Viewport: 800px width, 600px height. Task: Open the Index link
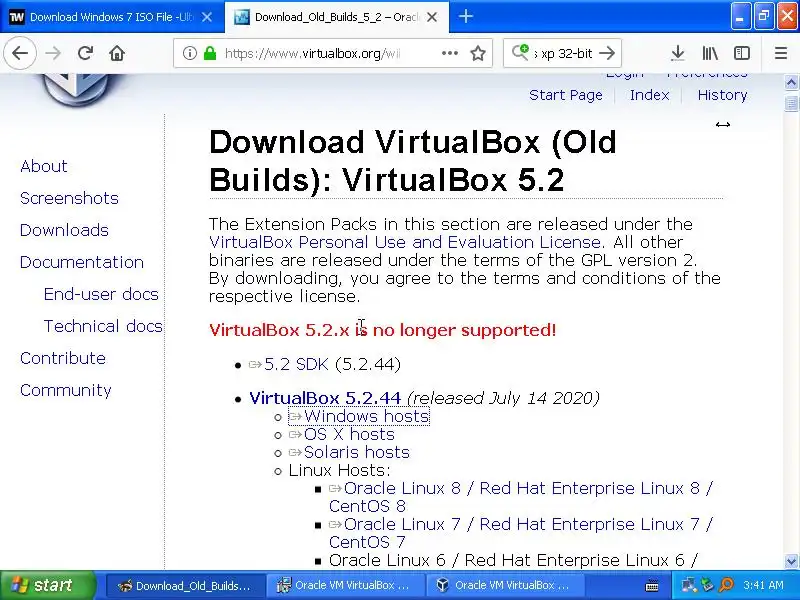(649, 95)
